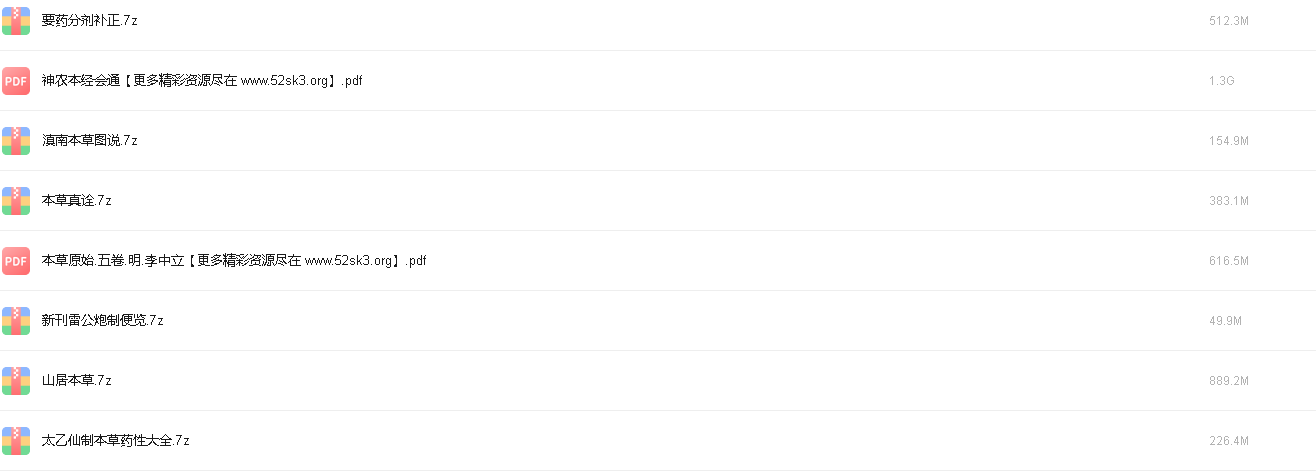Screen dimensions: 1316x472
Task: Open the file 太乙仙制本草药性大全.7z
Action: pyautogui.click(x=116, y=441)
